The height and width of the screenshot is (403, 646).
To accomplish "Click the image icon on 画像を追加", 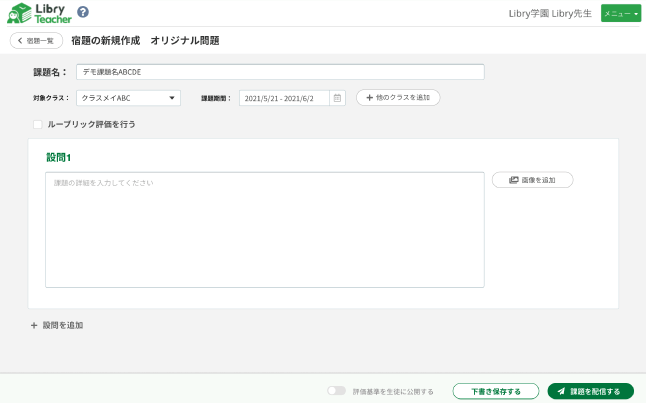I will pos(513,180).
